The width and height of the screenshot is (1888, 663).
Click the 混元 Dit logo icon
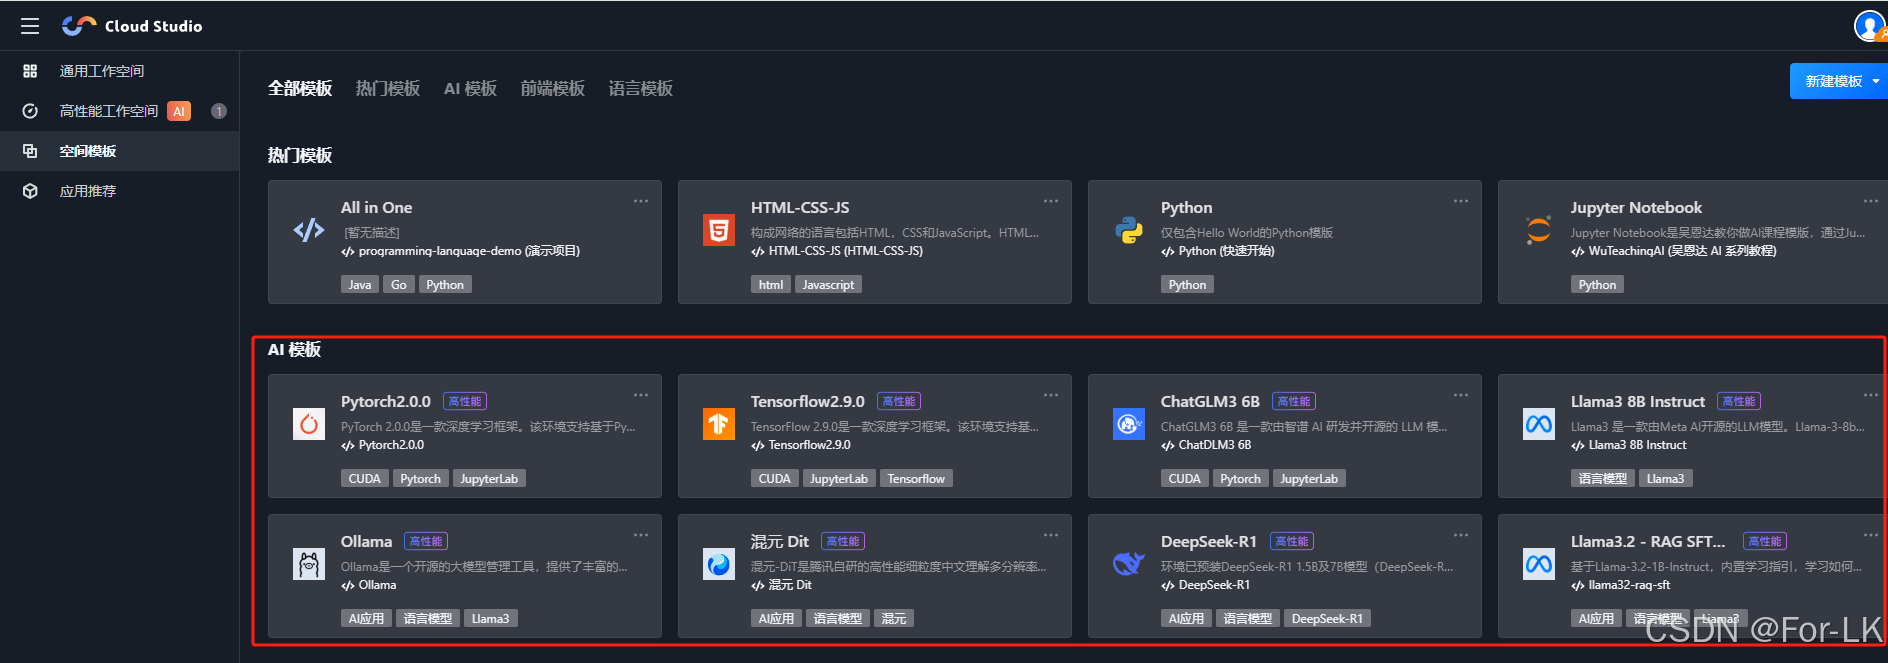coord(719,564)
